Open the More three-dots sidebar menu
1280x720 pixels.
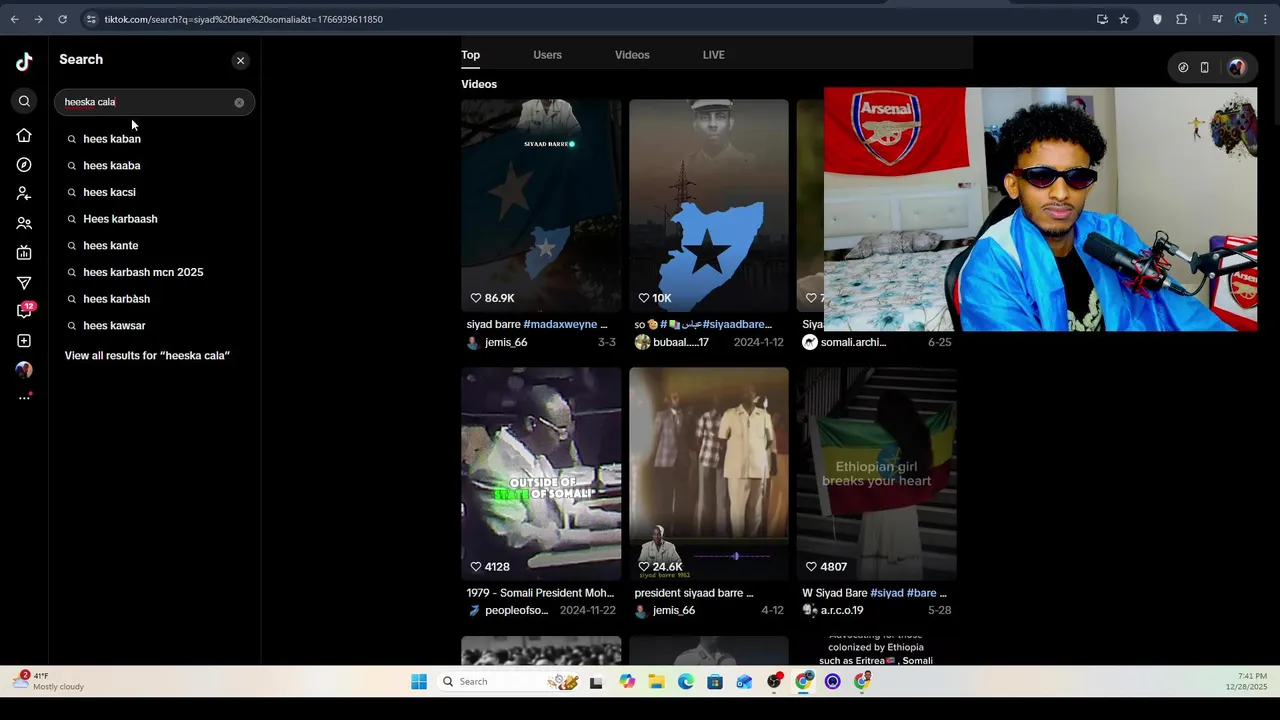[24, 398]
